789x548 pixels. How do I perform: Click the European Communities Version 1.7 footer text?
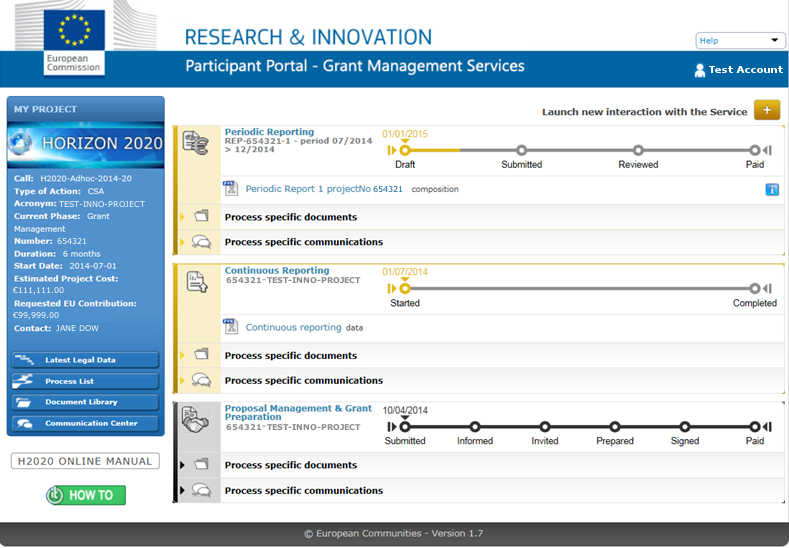(393, 533)
